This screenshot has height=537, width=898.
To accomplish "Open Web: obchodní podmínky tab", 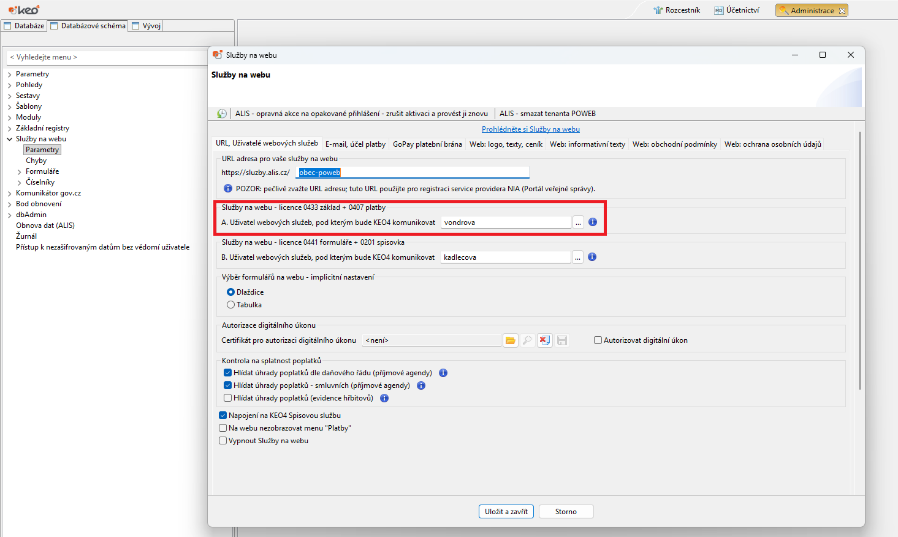I will pos(675,144).
